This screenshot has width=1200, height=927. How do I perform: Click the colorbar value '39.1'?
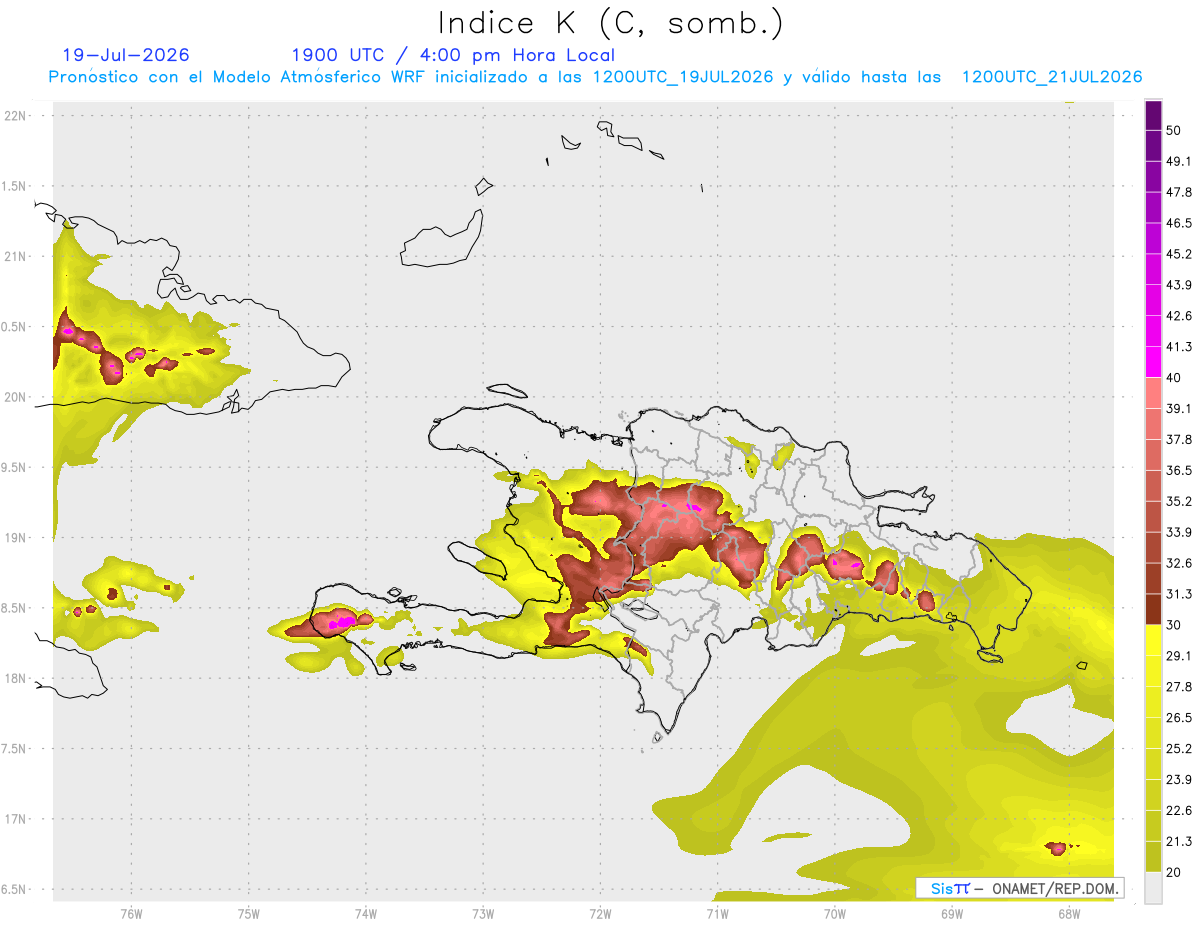pyautogui.click(x=1179, y=409)
